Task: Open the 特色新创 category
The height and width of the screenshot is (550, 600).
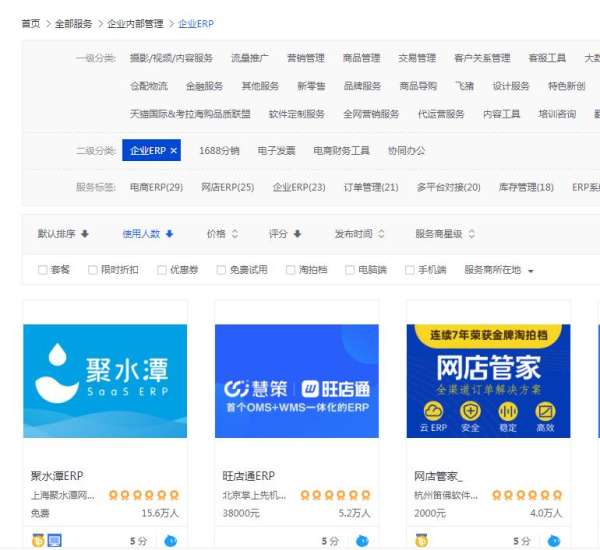Action: coord(567,86)
